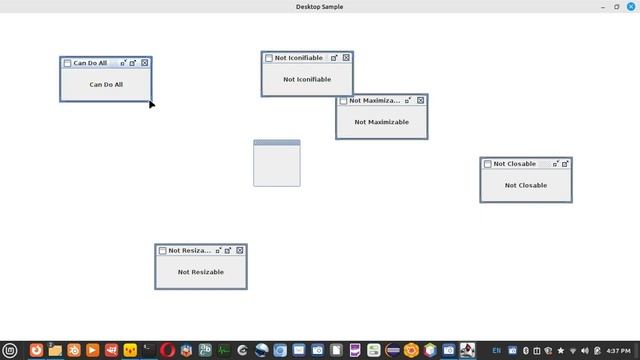Select the Not Iconifiable title bar text
Screen dimensions: 640x360
[298, 58]
